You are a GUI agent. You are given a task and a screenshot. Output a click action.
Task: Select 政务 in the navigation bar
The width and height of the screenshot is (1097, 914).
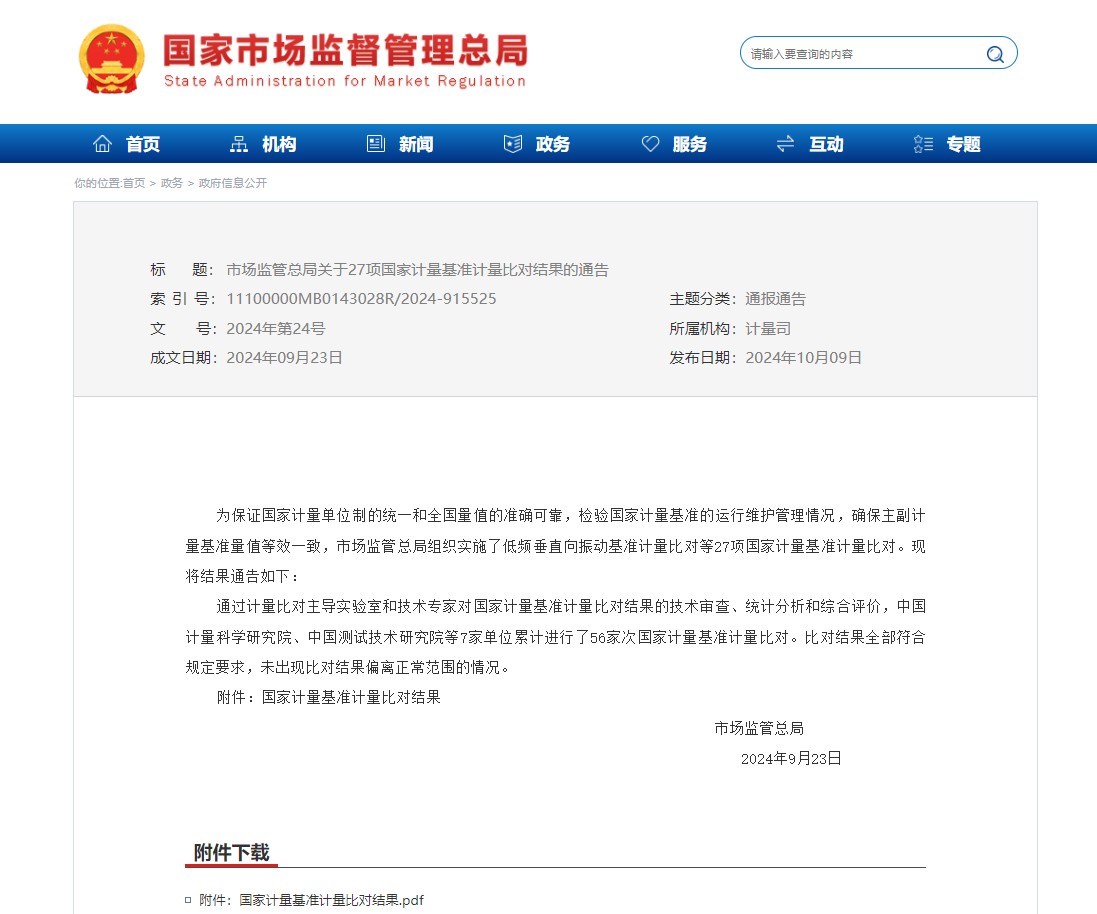point(553,144)
